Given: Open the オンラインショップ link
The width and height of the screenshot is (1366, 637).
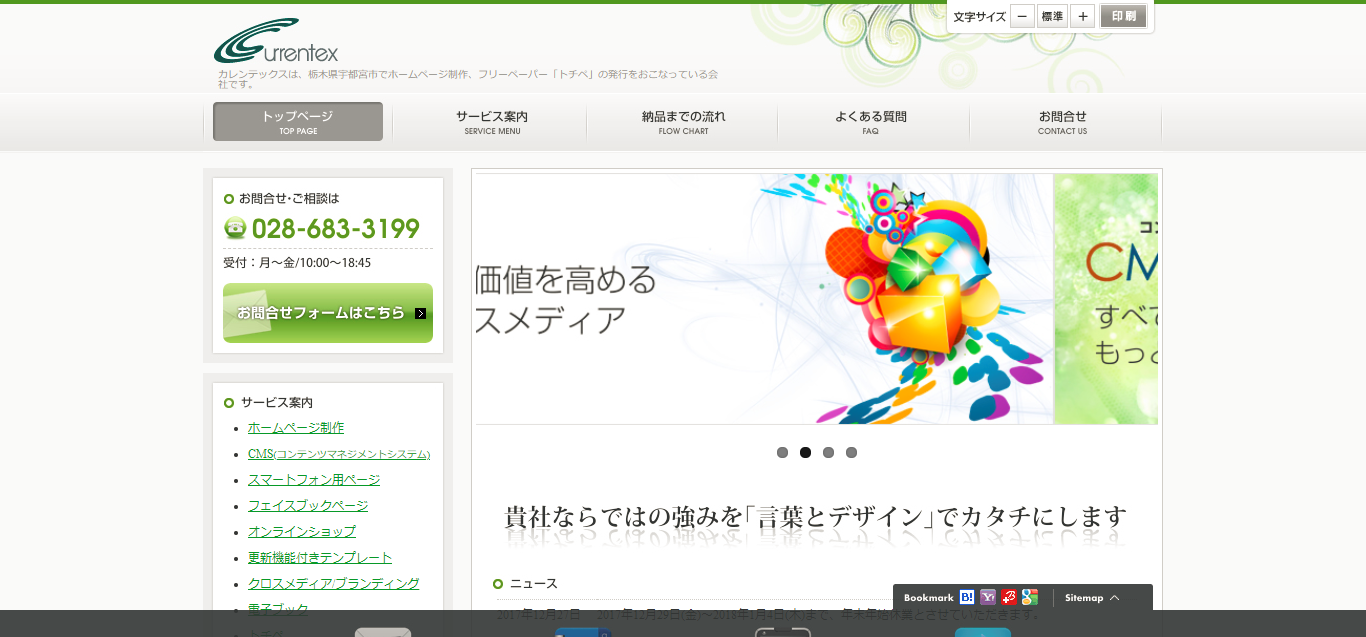Looking at the screenshot, I should click(x=302, y=532).
